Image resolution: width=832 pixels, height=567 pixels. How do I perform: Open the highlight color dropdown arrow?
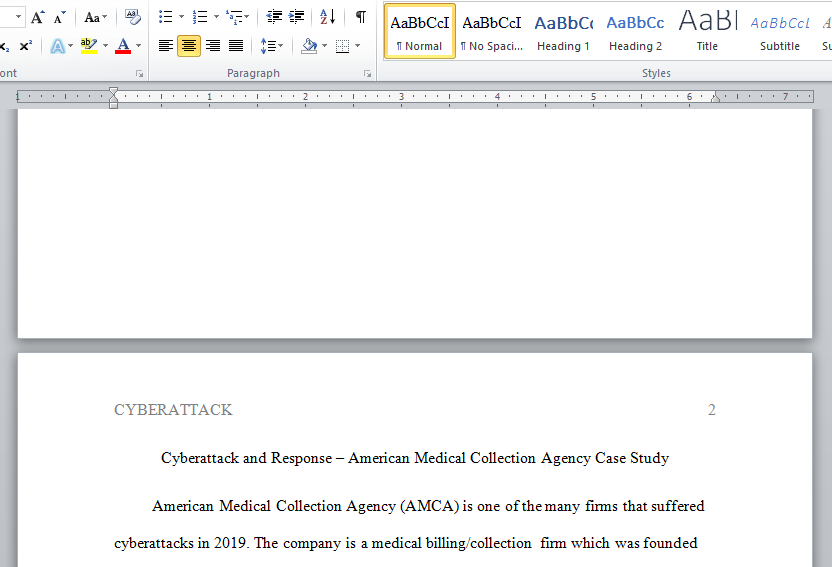(105, 46)
